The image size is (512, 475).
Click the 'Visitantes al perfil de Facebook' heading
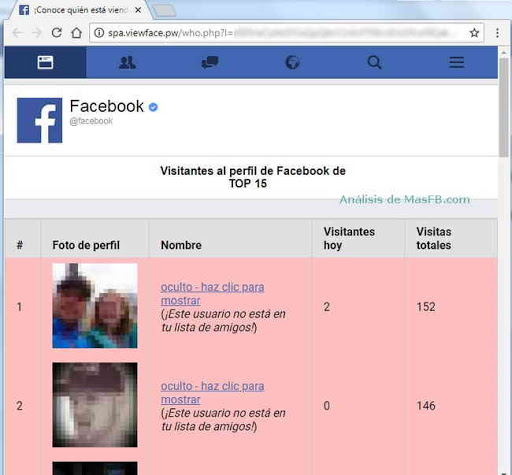253,177
